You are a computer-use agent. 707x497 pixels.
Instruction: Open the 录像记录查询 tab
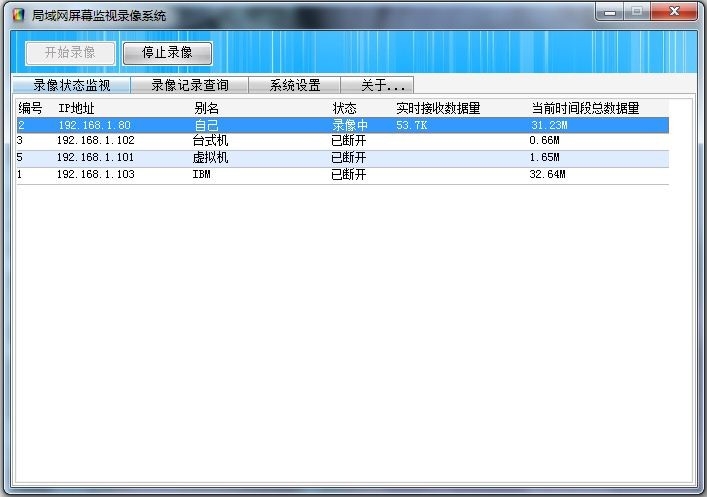tap(190, 85)
